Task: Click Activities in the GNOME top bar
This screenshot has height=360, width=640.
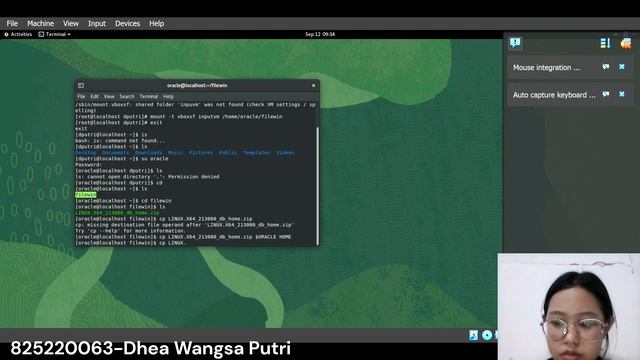Action: [18, 34]
